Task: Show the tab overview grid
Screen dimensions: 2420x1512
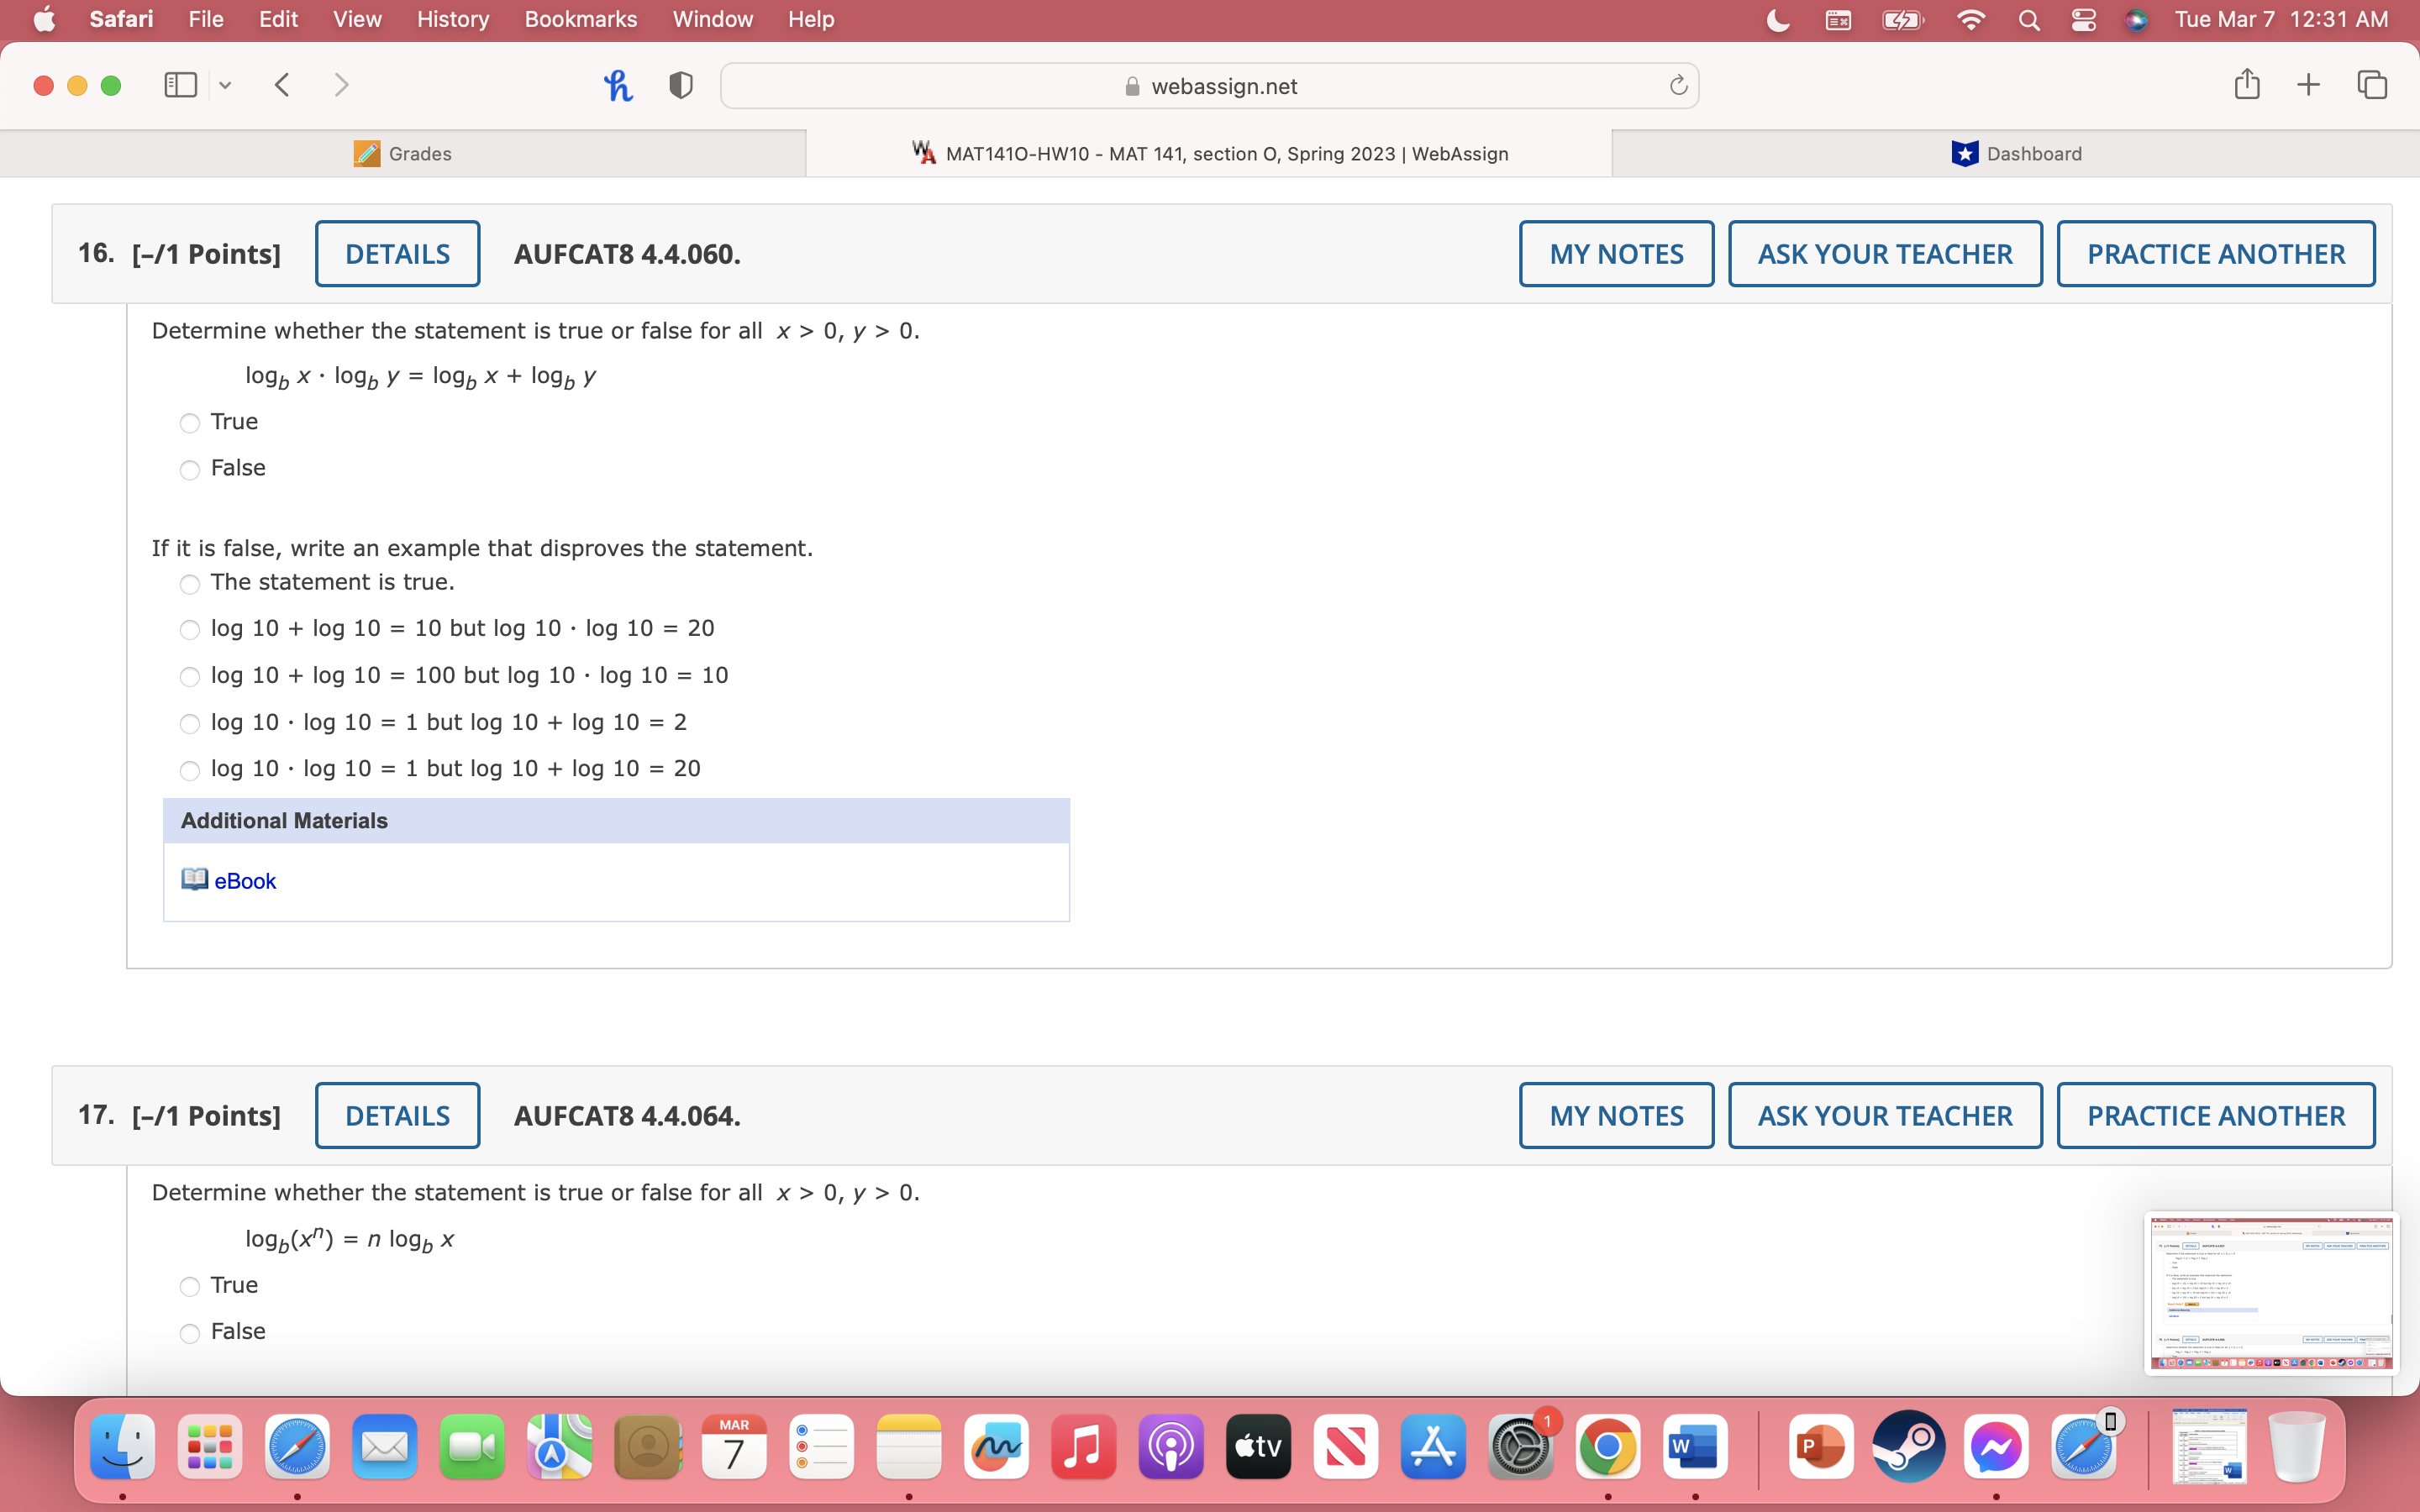Action: [x=2371, y=84]
